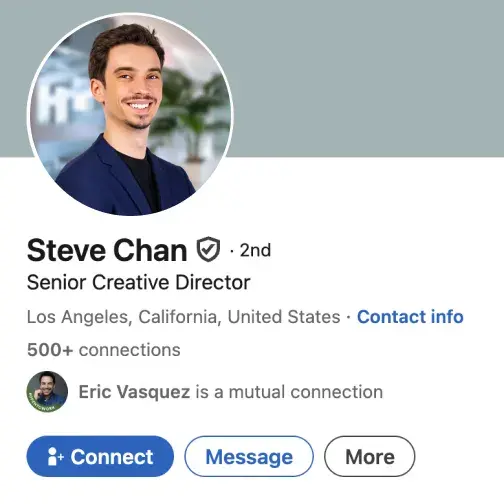View the 500+ connections link
This screenshot has height=504, width=504.
tap(104, 350)
